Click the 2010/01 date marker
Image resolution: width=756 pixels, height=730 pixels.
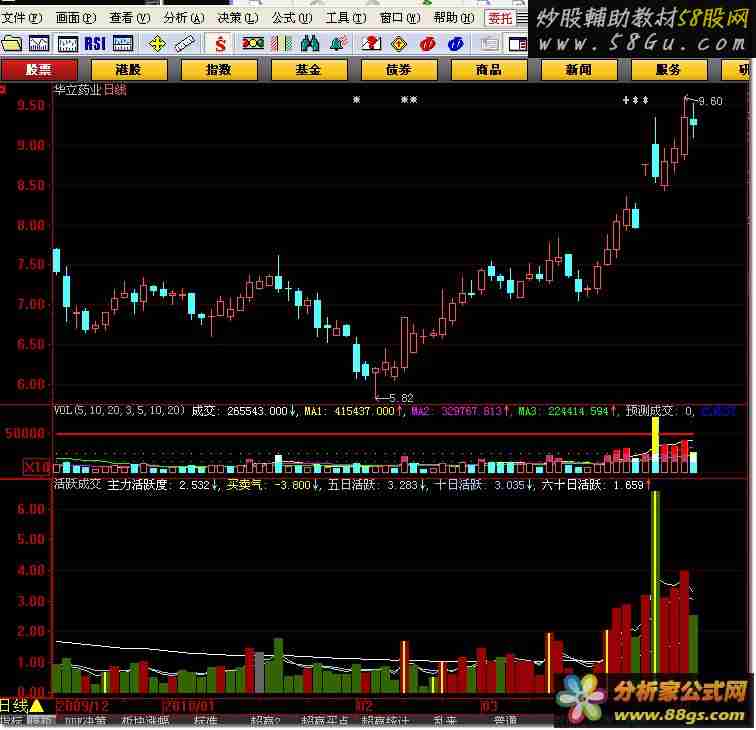point(189,706)
